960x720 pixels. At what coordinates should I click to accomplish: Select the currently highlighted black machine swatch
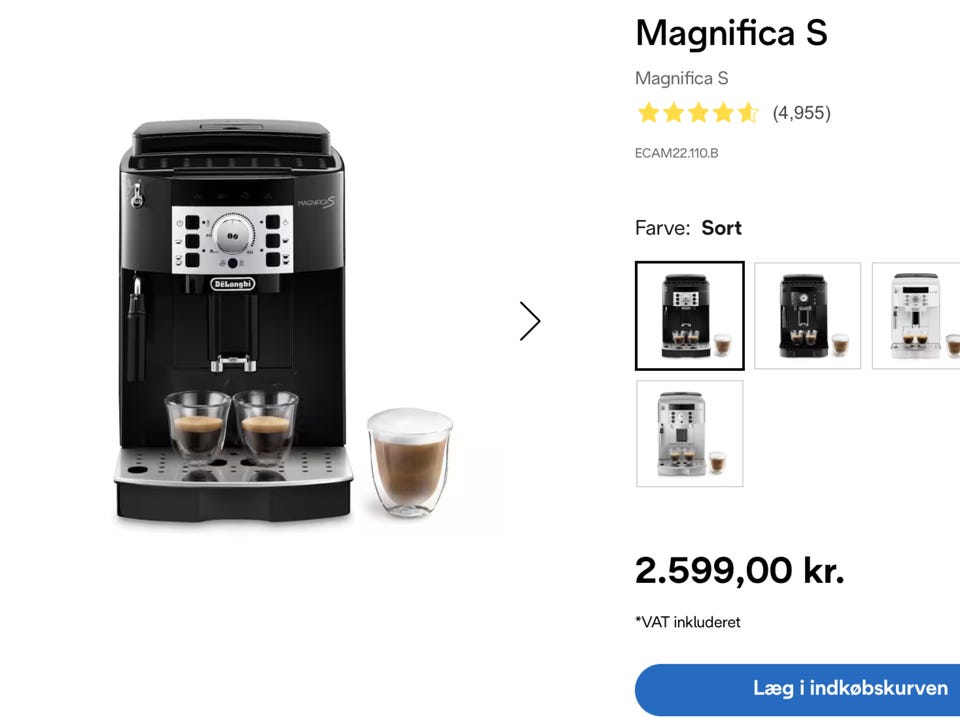pyautogui.click(x=690, y=316)
